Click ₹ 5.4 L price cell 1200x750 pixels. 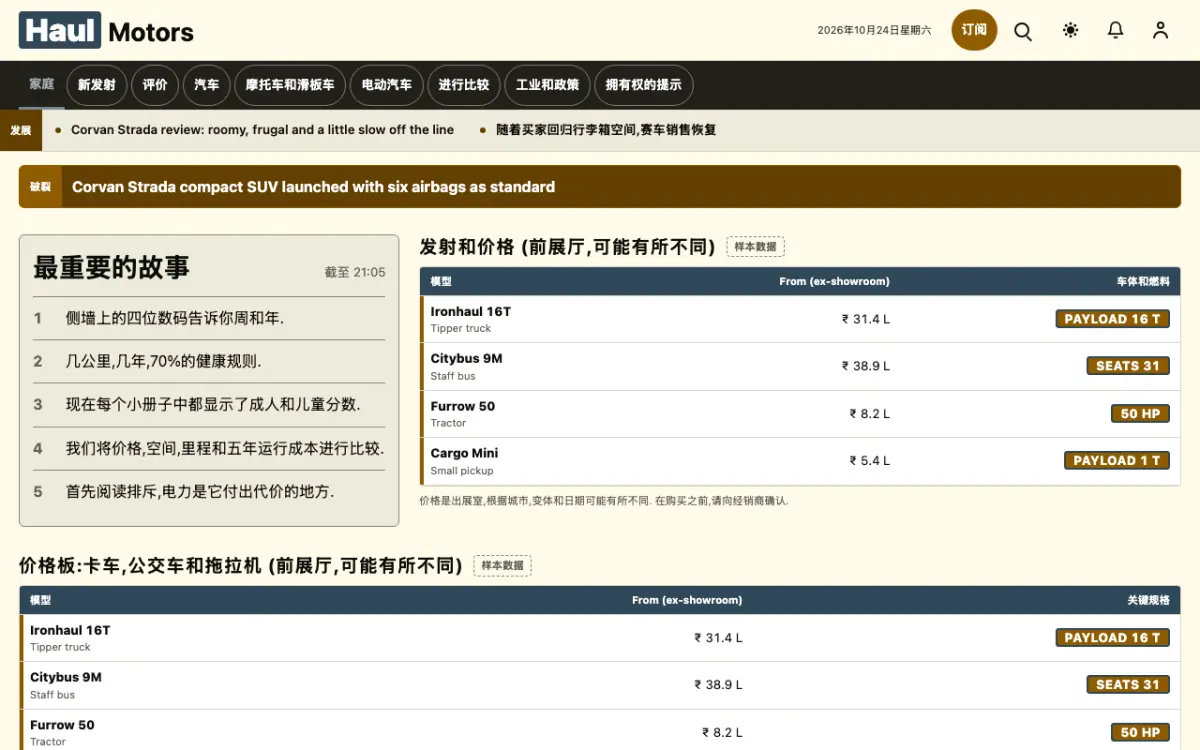(869, 461)
